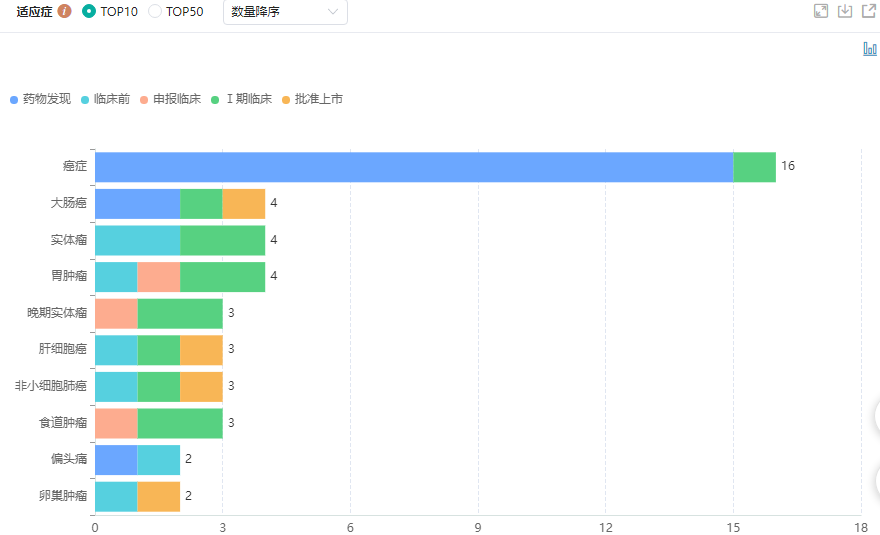Click the download chart icon
Viewport: 880px width, 535px height.
845,11
